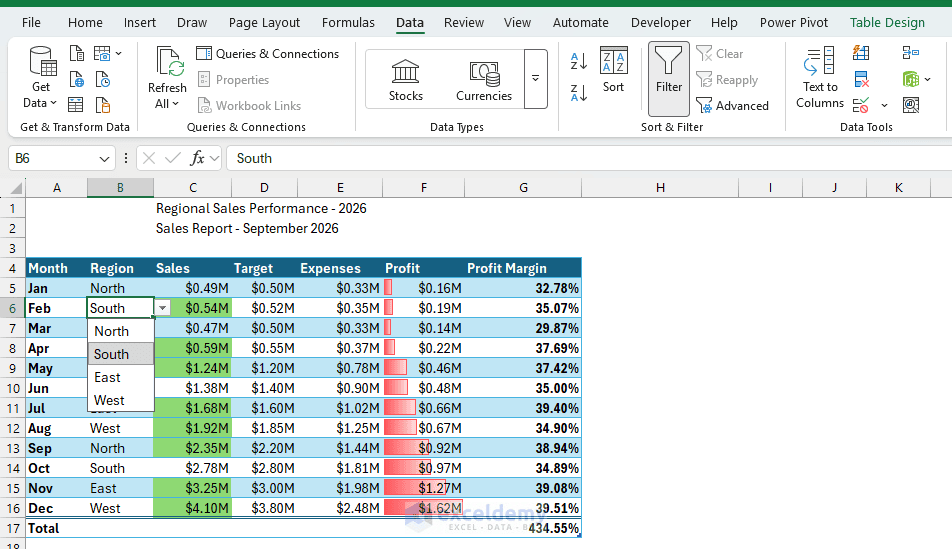This screenshot has width=952, height=549.
Task: Select the Stocks data type
Action: click(406, 80)
